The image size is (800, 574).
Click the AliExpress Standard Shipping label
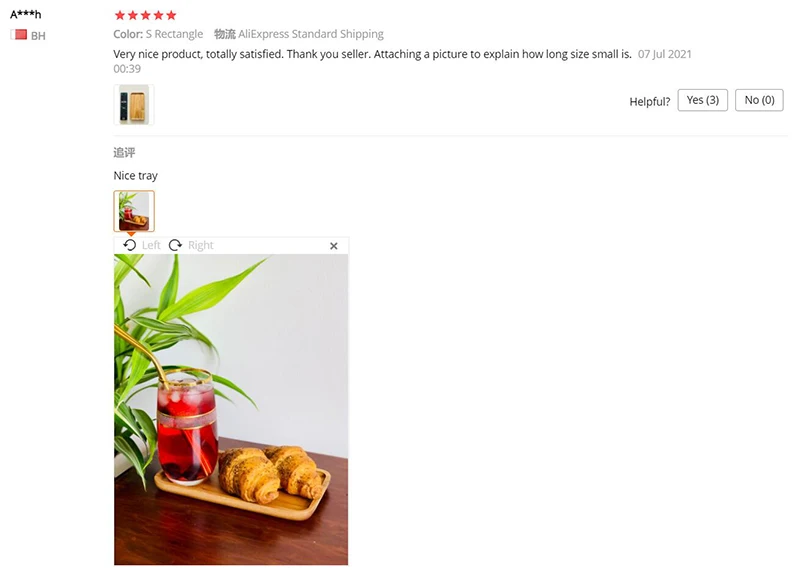click(311, 34)
